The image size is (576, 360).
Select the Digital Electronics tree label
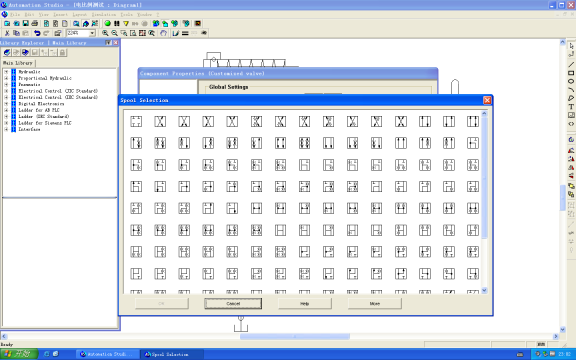point(41,104)
